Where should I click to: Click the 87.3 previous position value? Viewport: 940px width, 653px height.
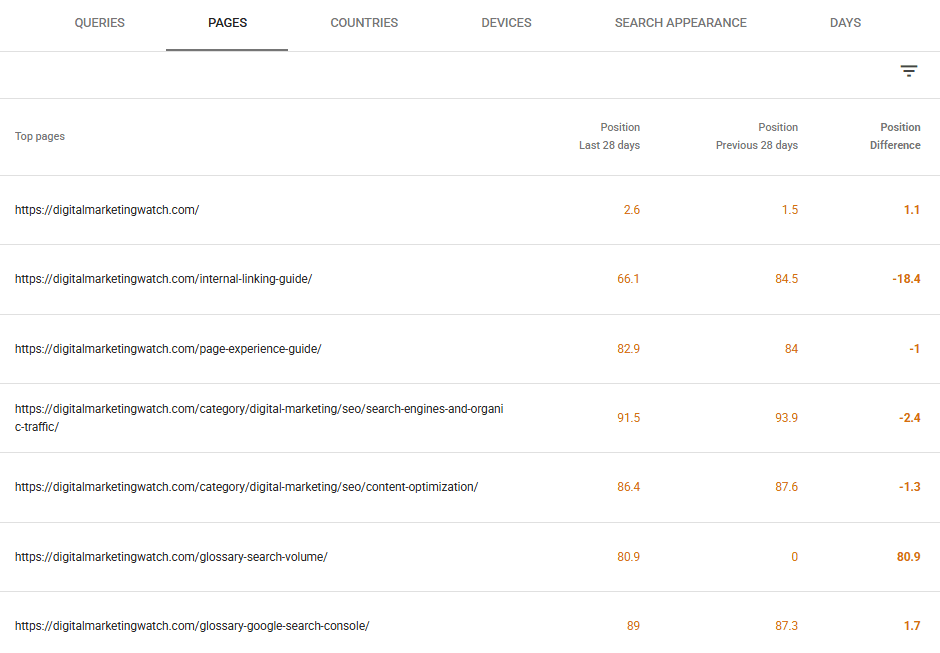click(x=786, y=626)
